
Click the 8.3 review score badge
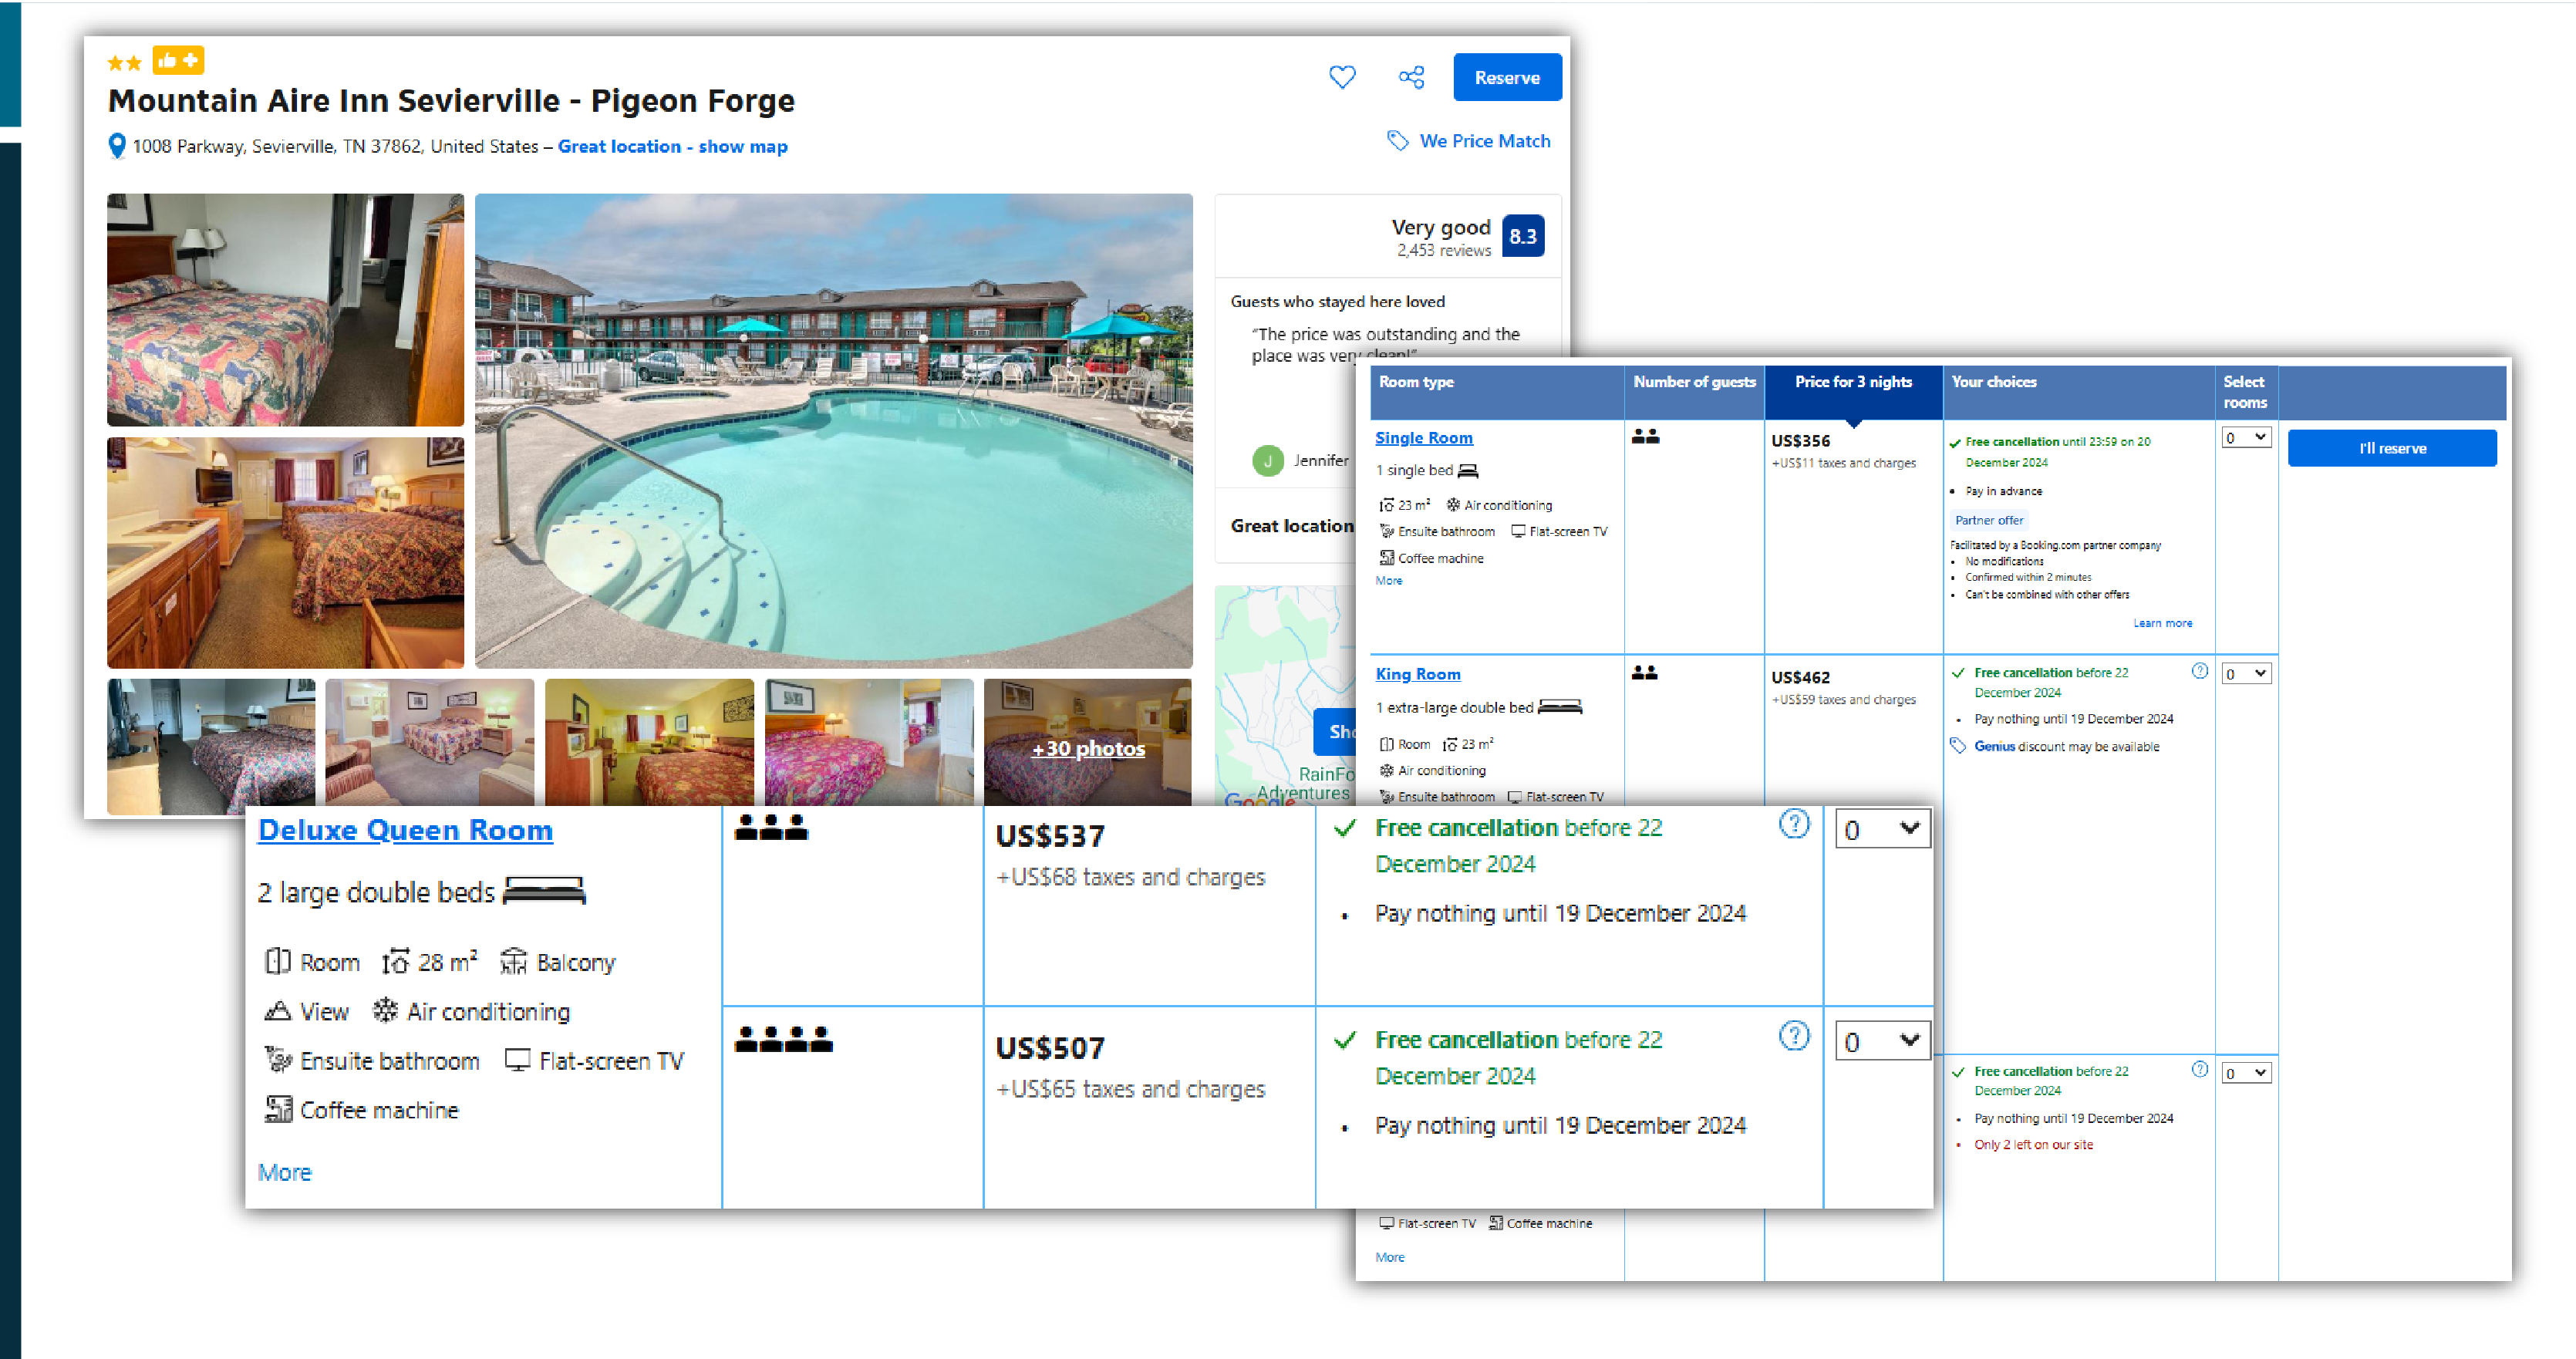click(x=1523, y=236)
